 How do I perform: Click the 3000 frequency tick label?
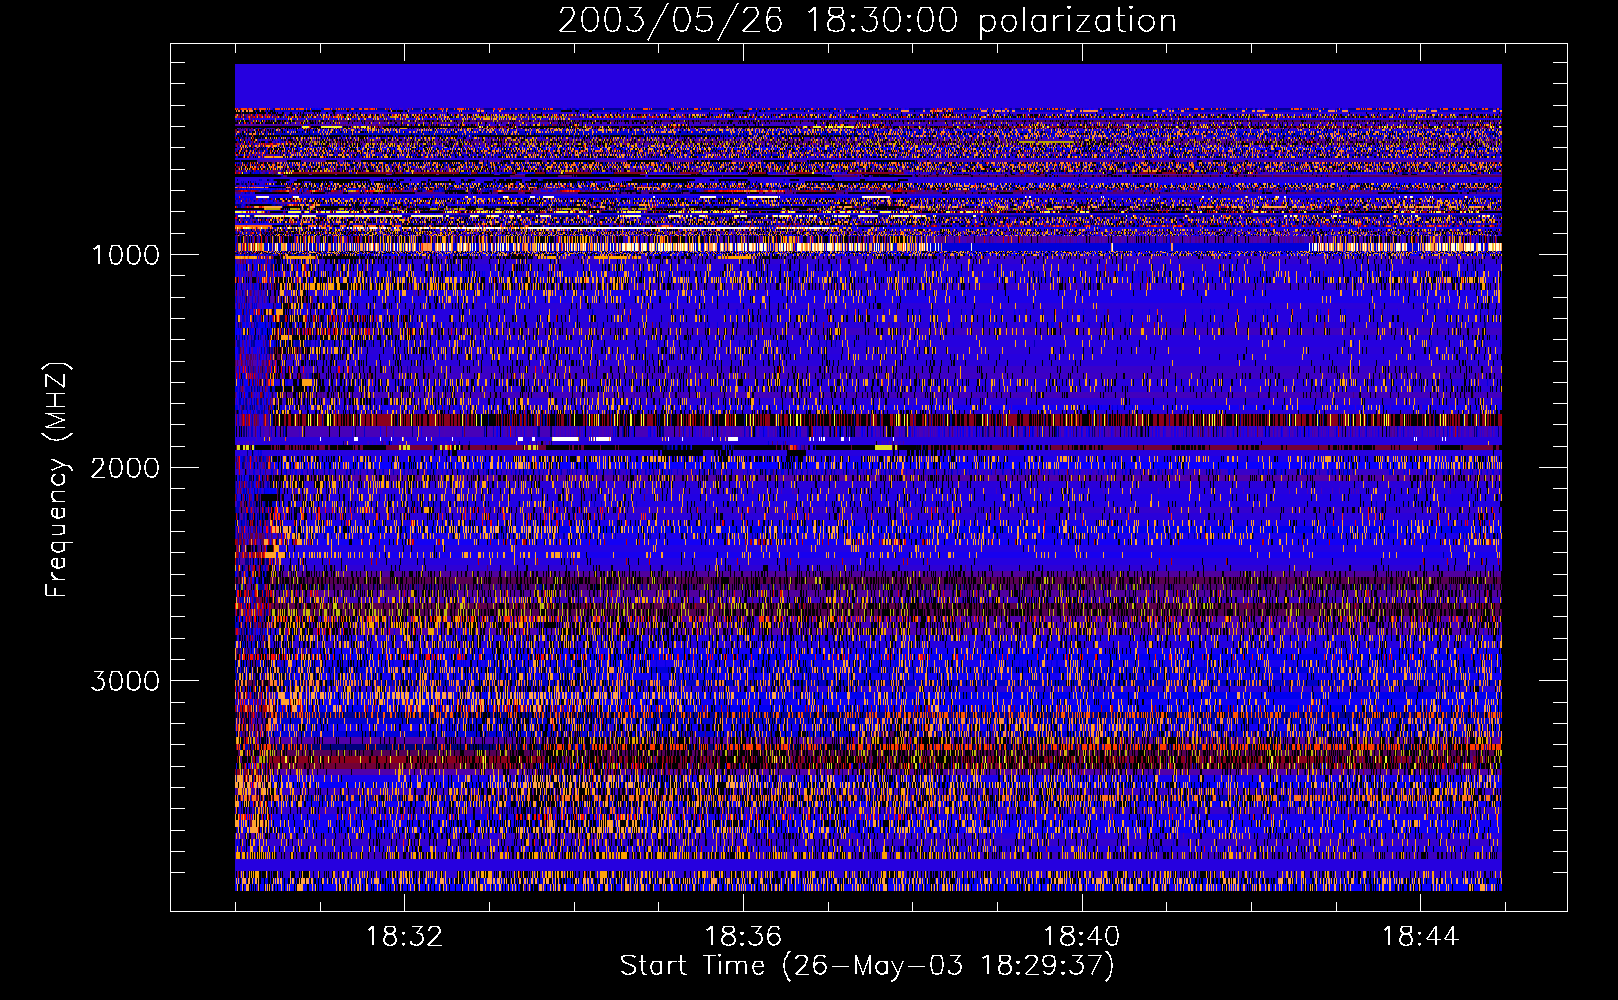pyautogui.click(x=125, y=681)
